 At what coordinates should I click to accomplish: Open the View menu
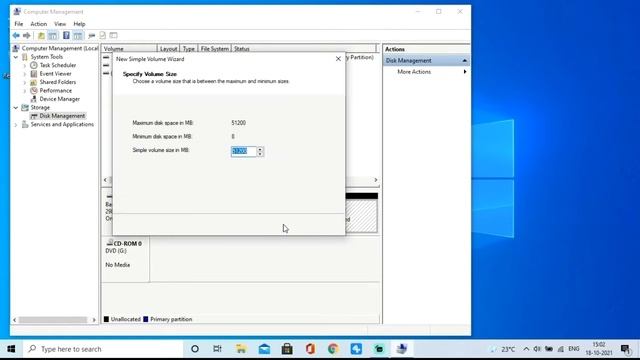click(60, 24)
